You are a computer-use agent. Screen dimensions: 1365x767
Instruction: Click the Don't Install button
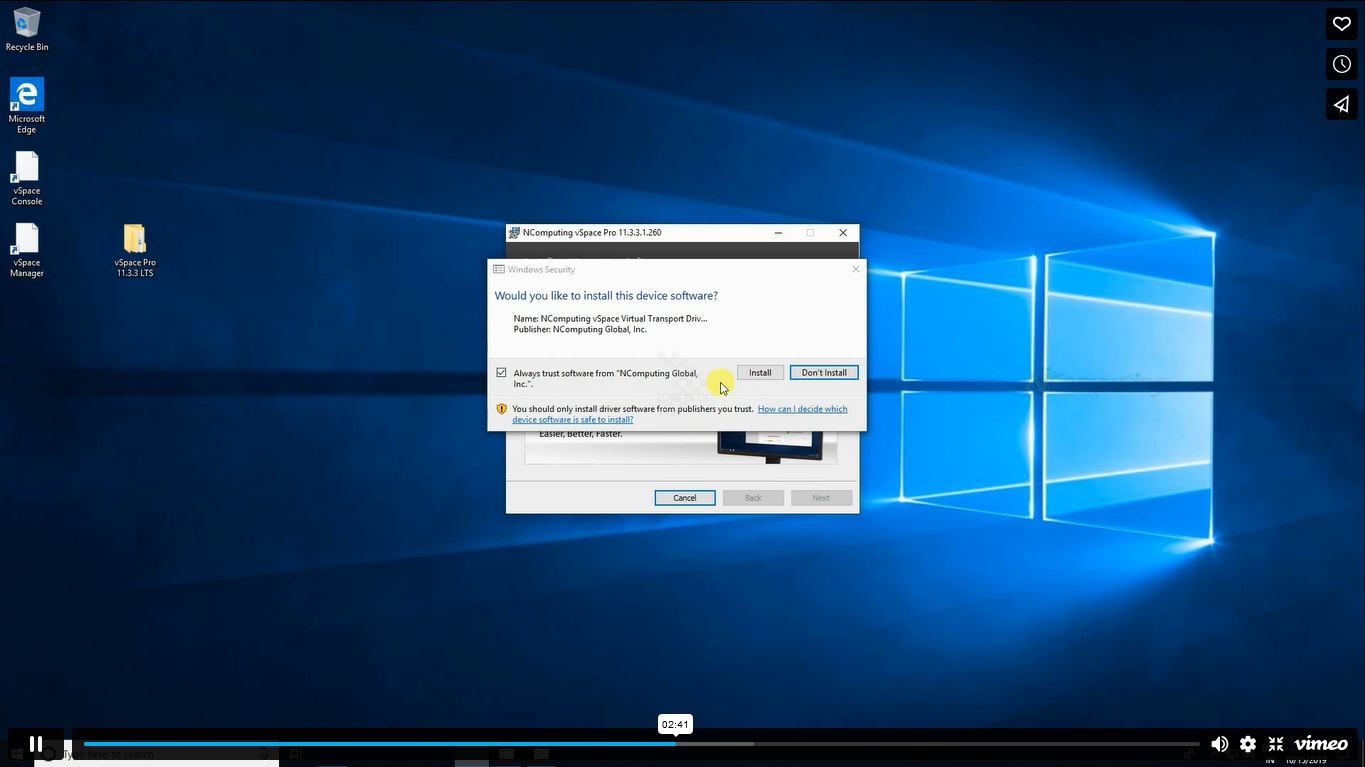(x=824, y=373)
